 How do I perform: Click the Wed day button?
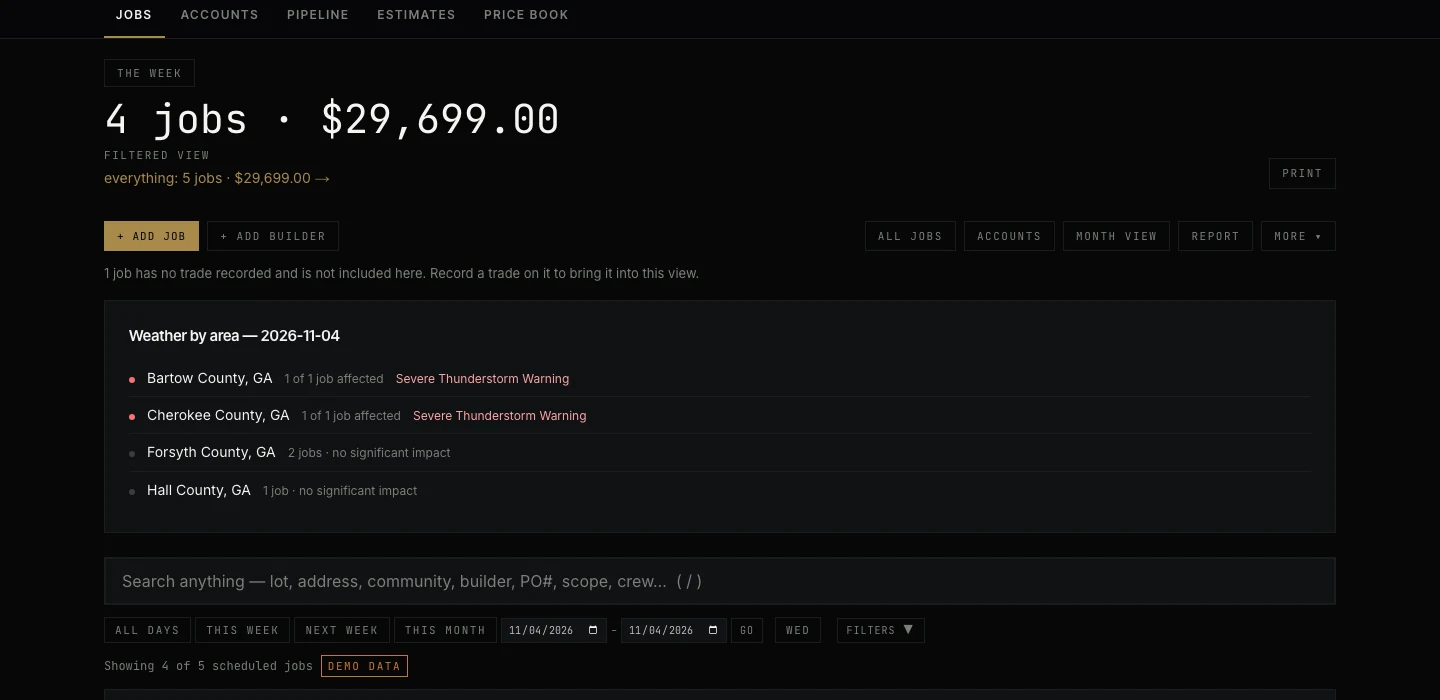point(797,630)
